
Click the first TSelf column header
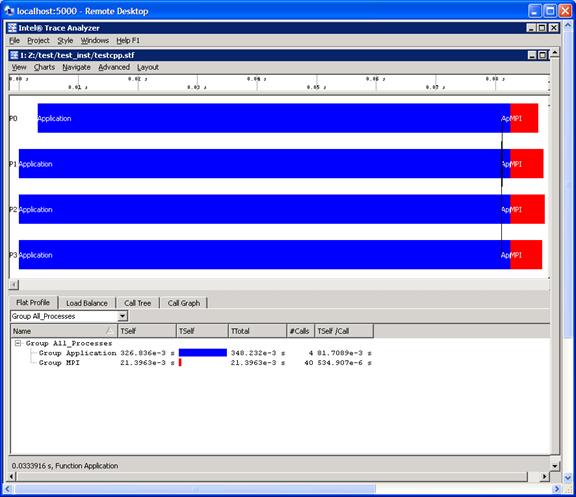pyautogui.click(x=147, y=331)
